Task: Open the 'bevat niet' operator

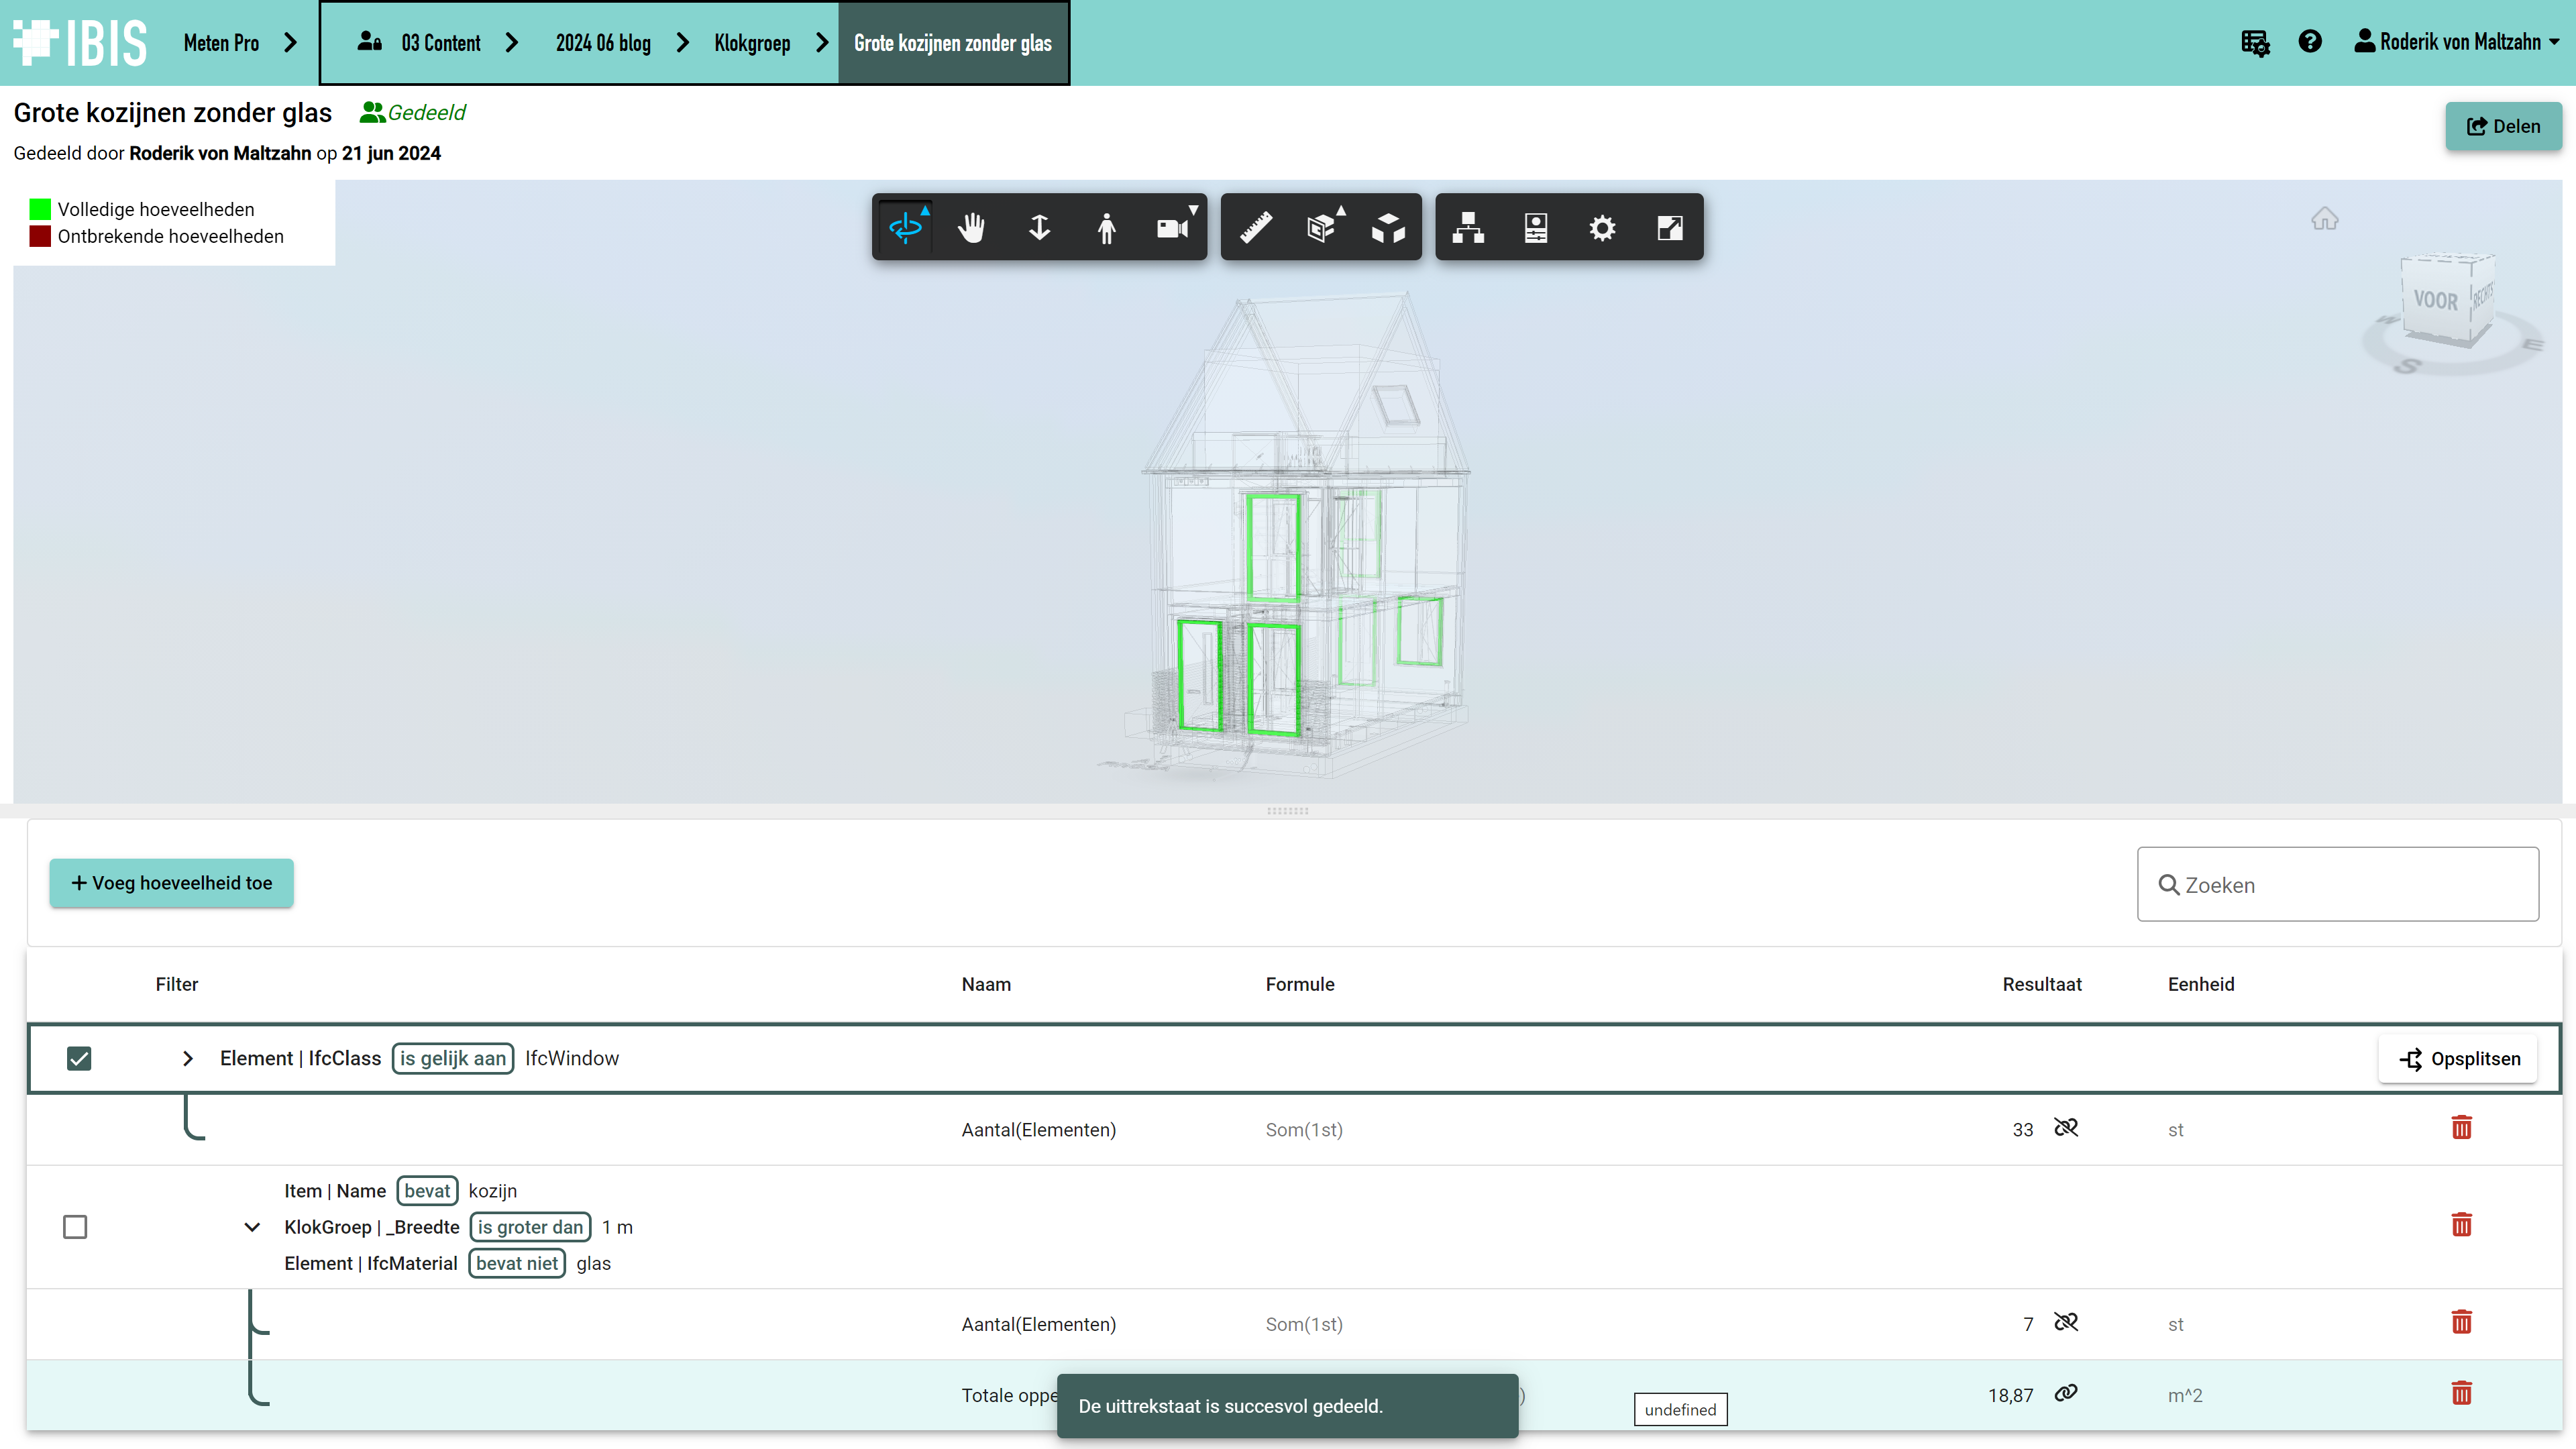Action: pyautogui.click(x=517, y=1263)
